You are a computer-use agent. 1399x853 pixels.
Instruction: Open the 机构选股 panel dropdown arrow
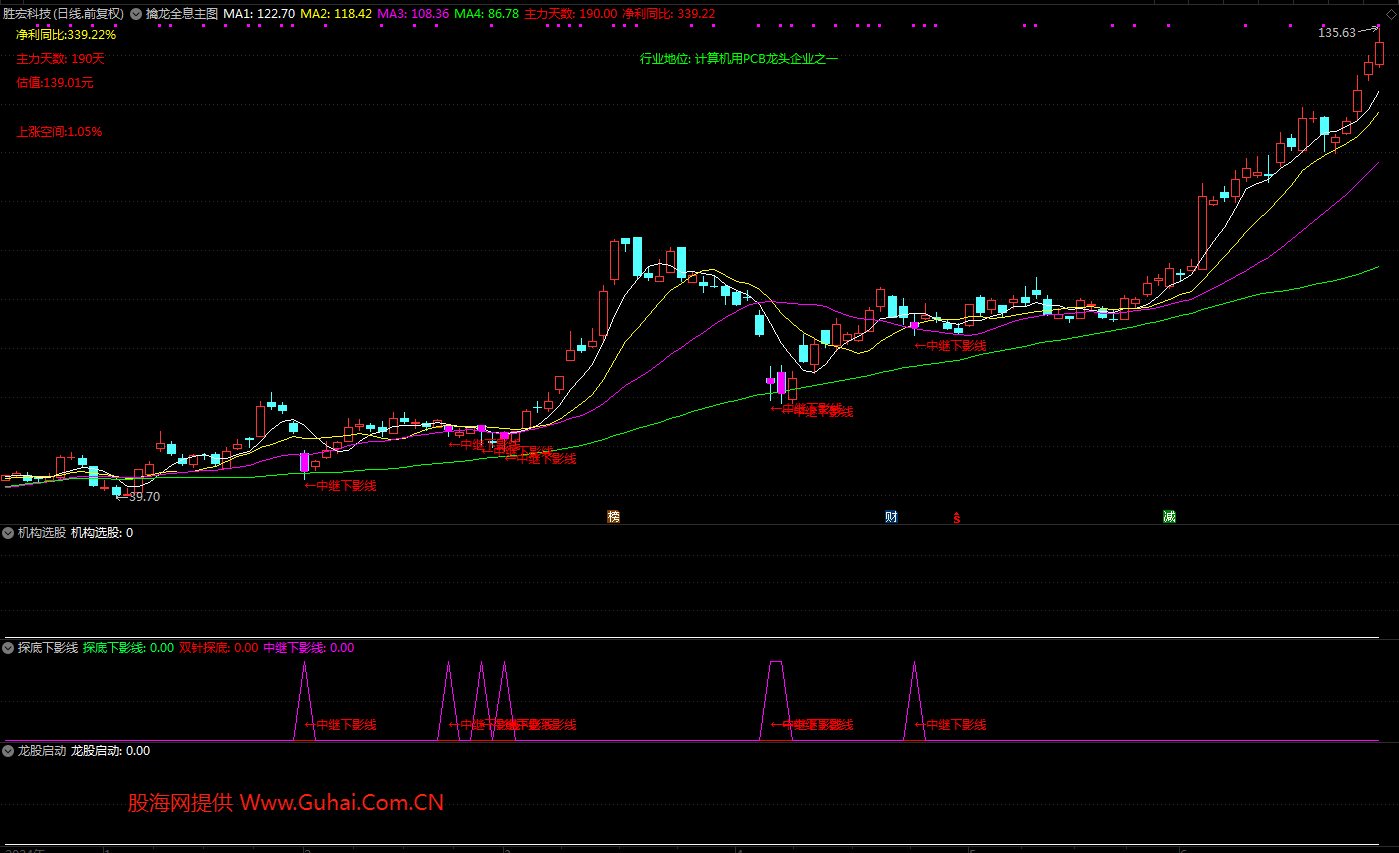click(8, 533)
